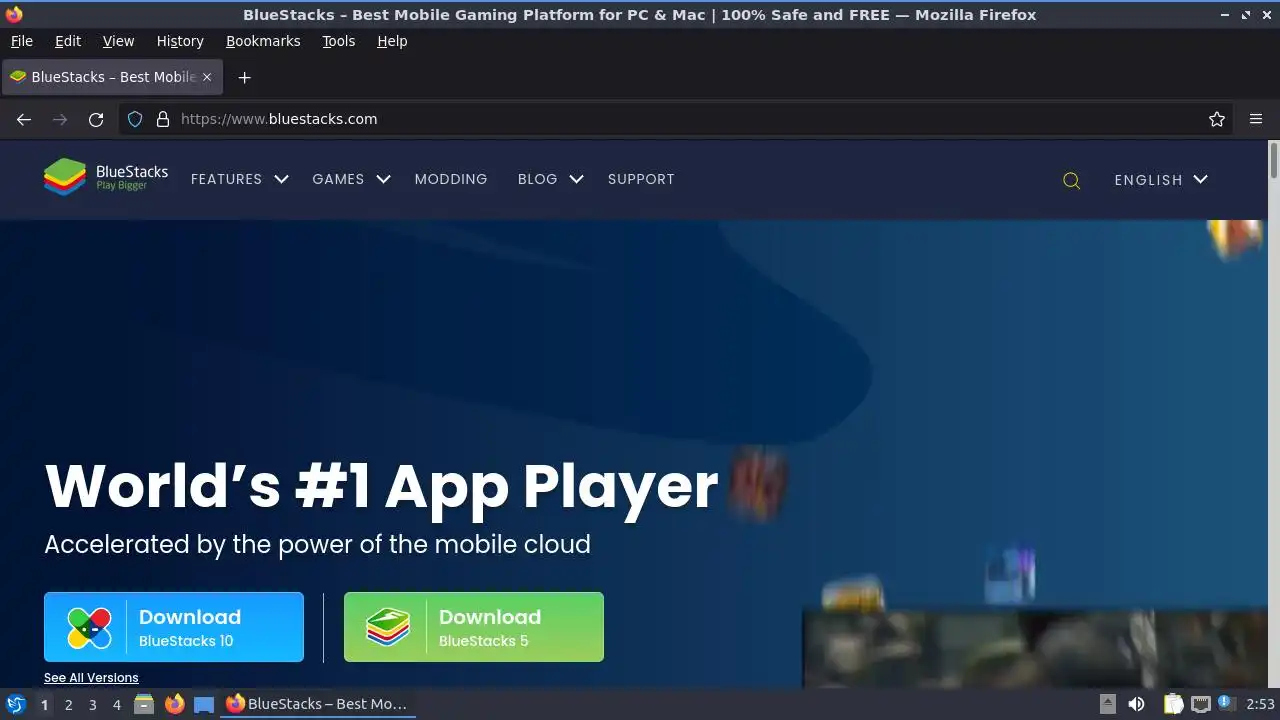The image size is (1280, 720).
Task: Launch Firefox from taskbar quick launcher
Action: point(174,704)
